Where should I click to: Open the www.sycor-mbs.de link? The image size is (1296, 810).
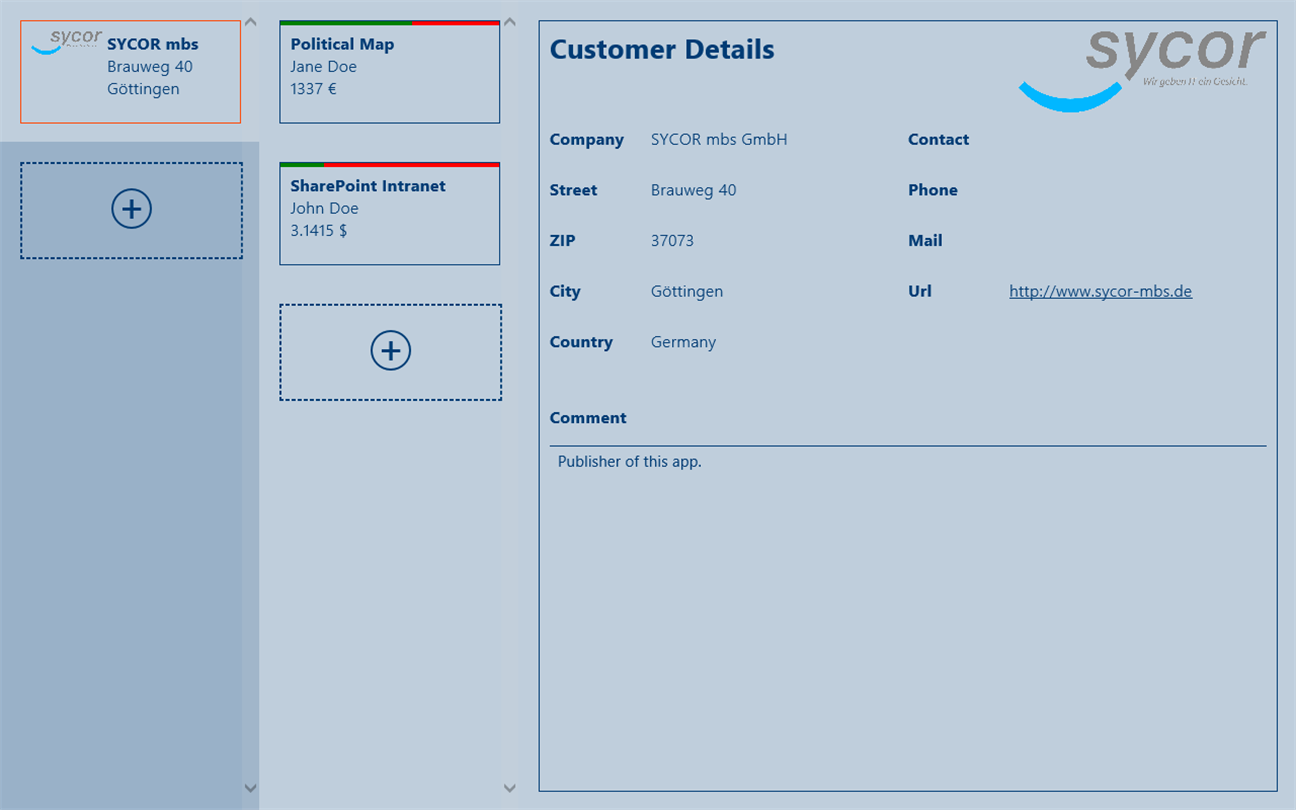tap(1100, 292)
